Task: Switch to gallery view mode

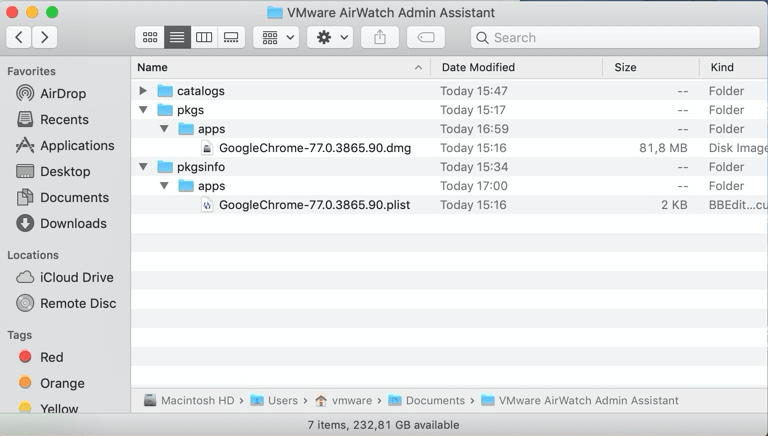Action: click(x=231, y=37)
